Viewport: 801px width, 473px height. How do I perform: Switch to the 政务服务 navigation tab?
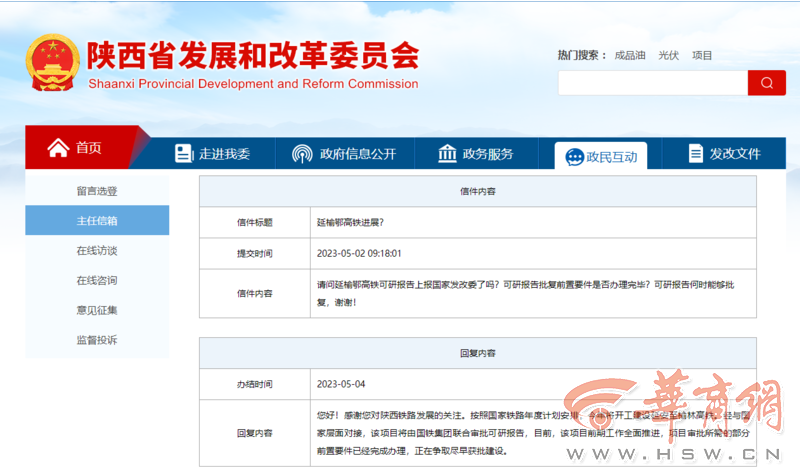[x=475, y=153]
